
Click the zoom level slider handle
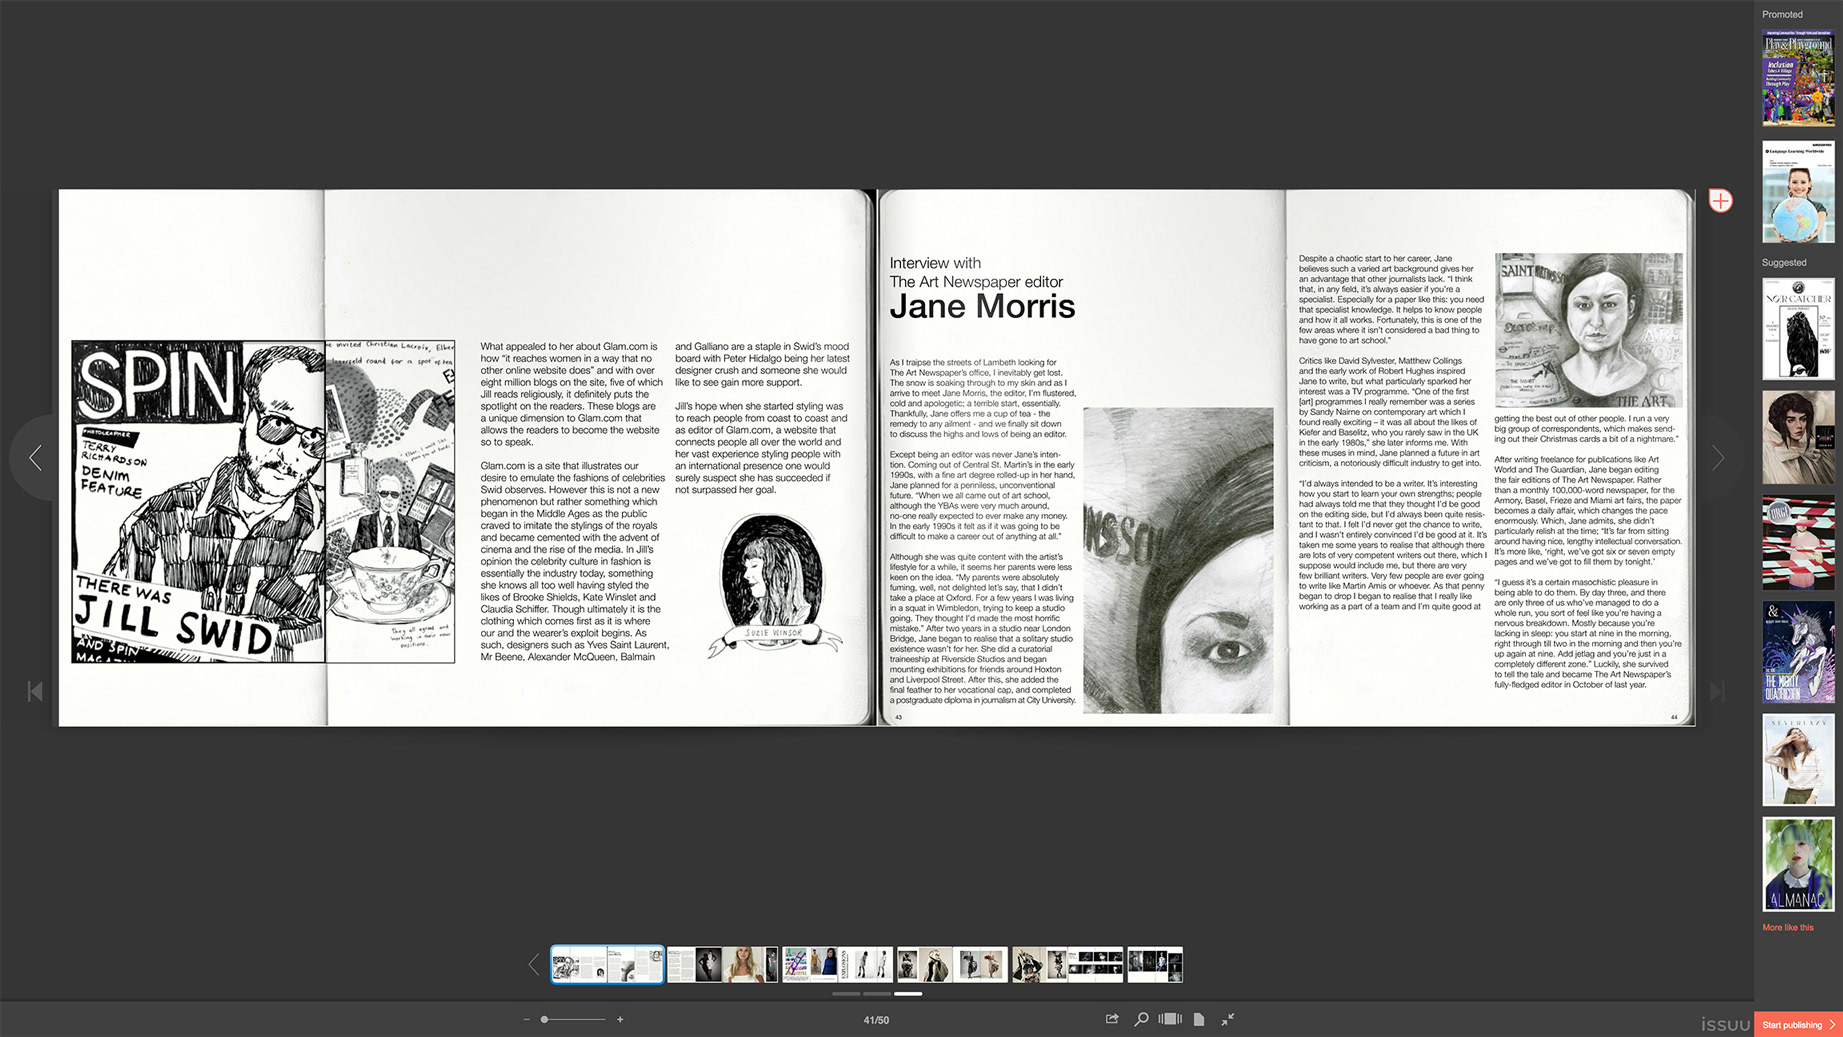coord(544,1019)
